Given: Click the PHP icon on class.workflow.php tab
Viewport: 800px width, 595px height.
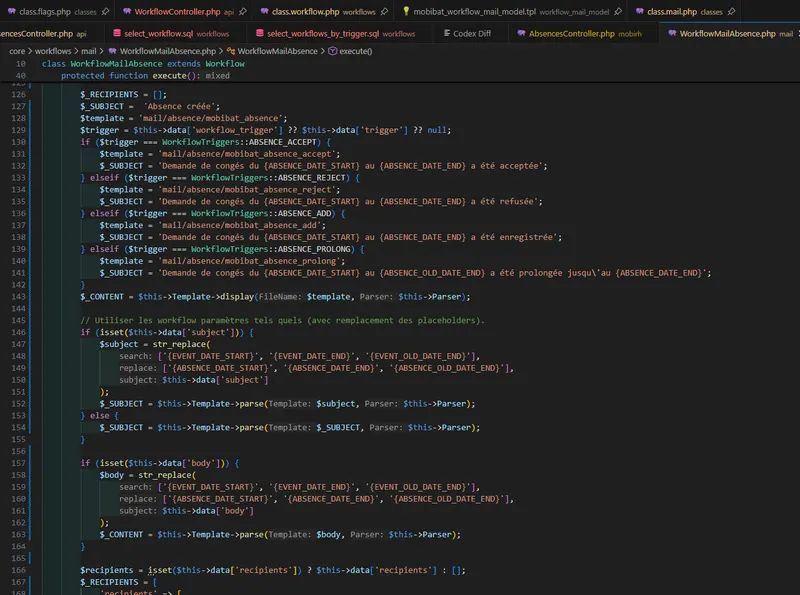Looking at the screenshot, I should (x=264, y=11).
